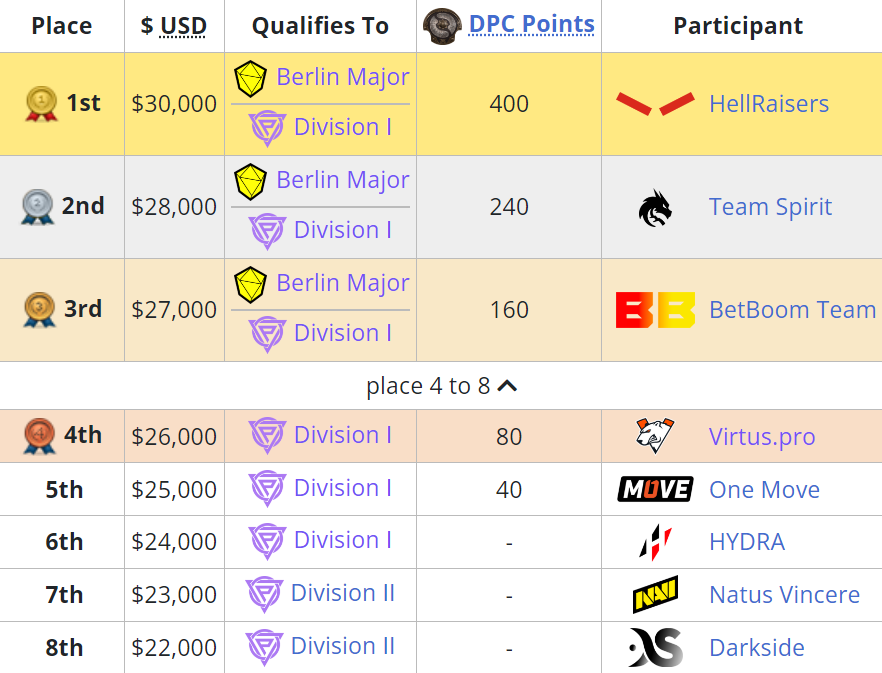
Task: Open the Natus Vincere team link
Action: coord(784,595)
